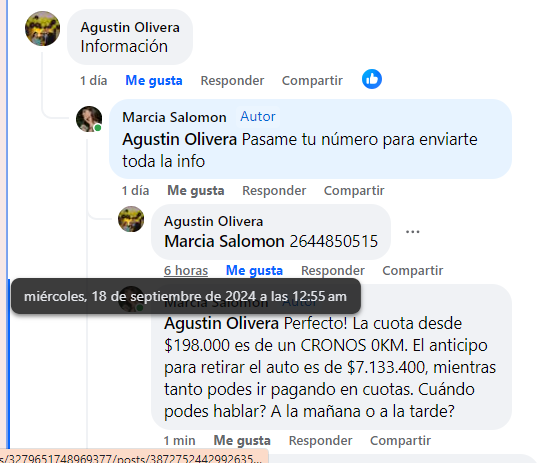
Task: Open Agustin Olivera's small avatar on the phone number reply
Action: (131, 219)
